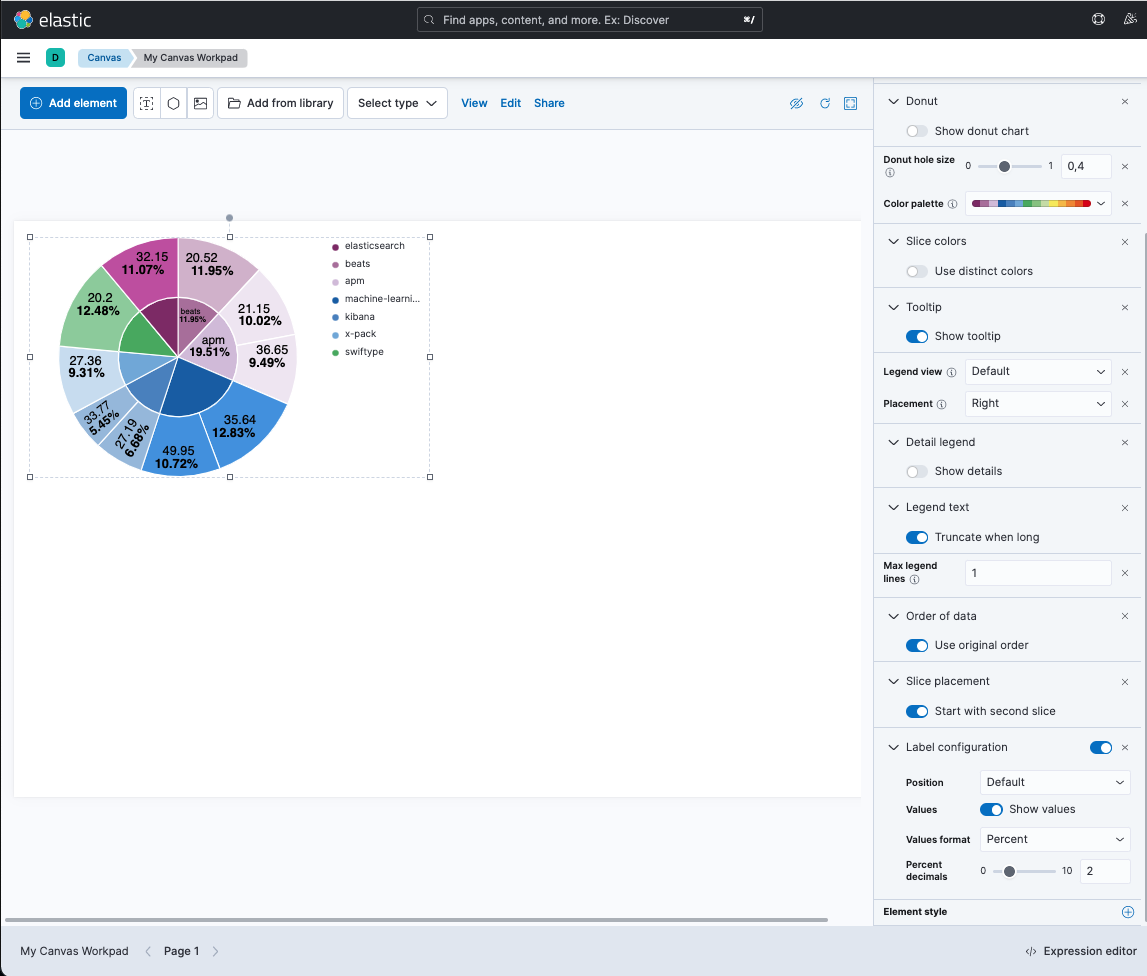Open Legend view Default dropdown
Viewport: 1147px width, 976px height.
pyautogui.click(x=1038, y=372)
